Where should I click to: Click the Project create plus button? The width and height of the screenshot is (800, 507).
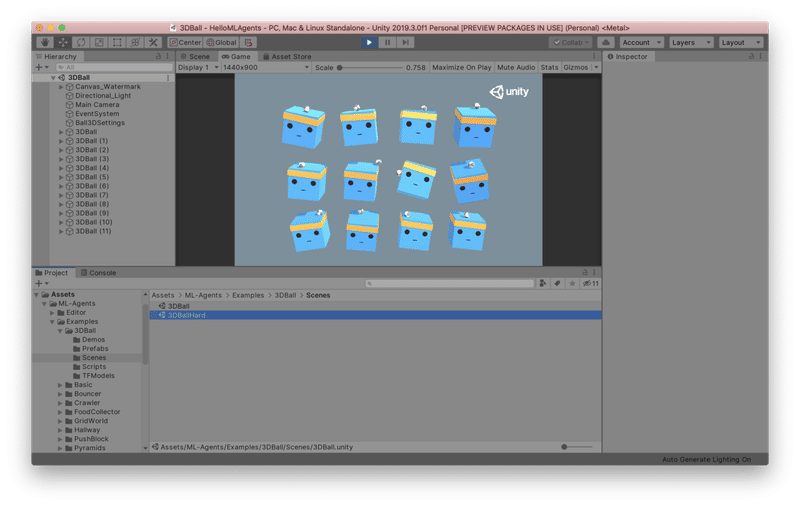coord(41,284)
